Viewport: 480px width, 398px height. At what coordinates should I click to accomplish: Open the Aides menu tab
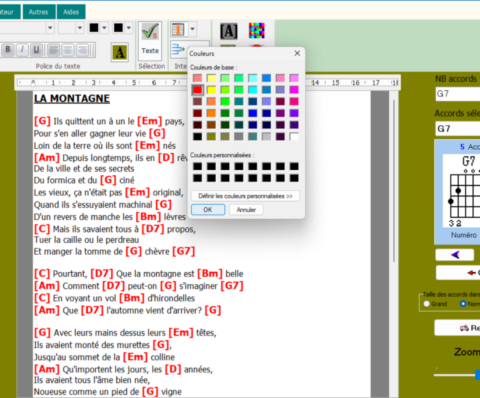[x=71, y=12]
